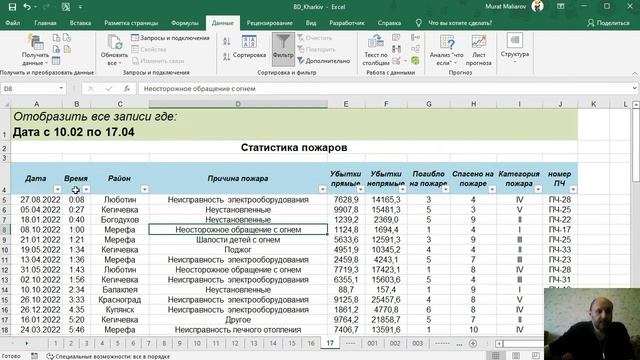Open the Рецензирование tab
Image resolution: width=640 pixels, height=360 pixels.
tap(269, 23)
